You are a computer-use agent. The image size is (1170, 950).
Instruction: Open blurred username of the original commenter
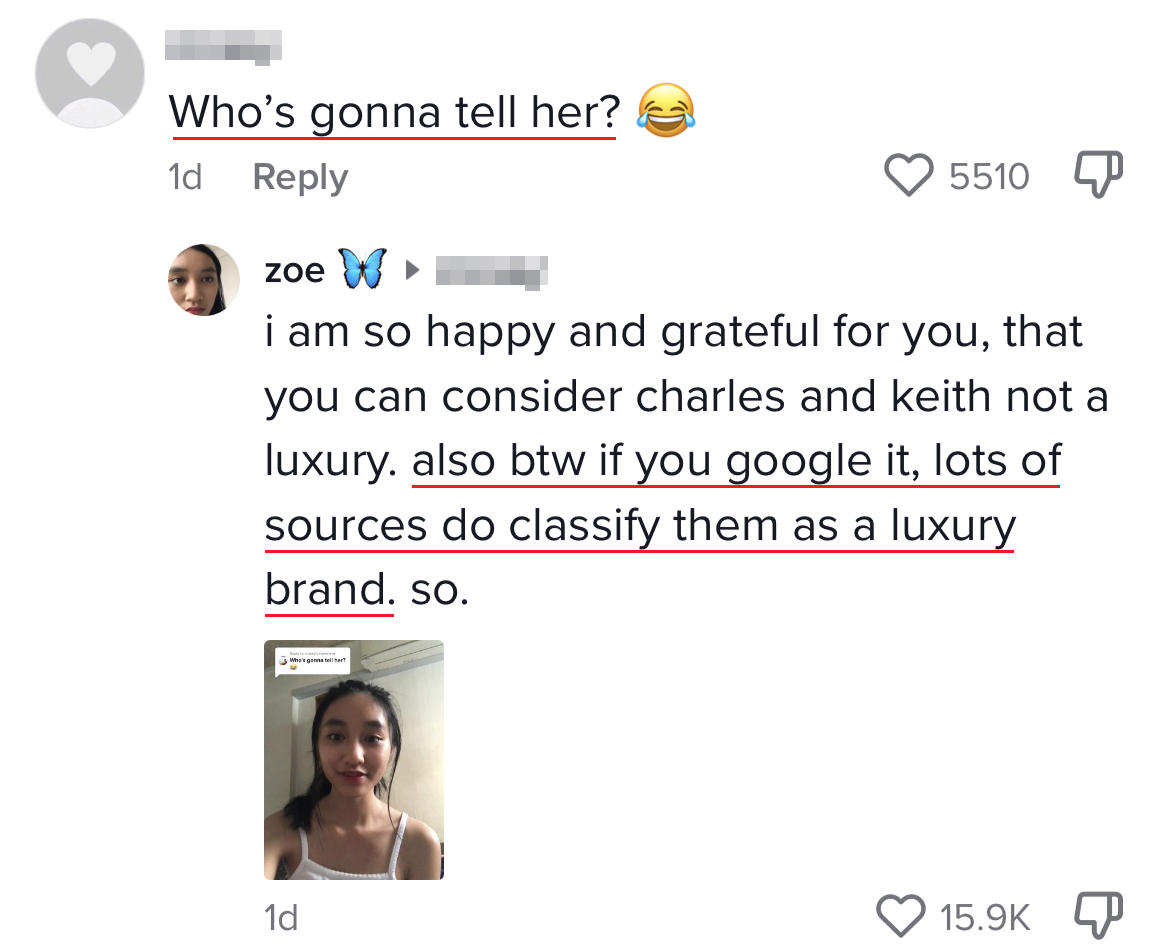(222, 46)
